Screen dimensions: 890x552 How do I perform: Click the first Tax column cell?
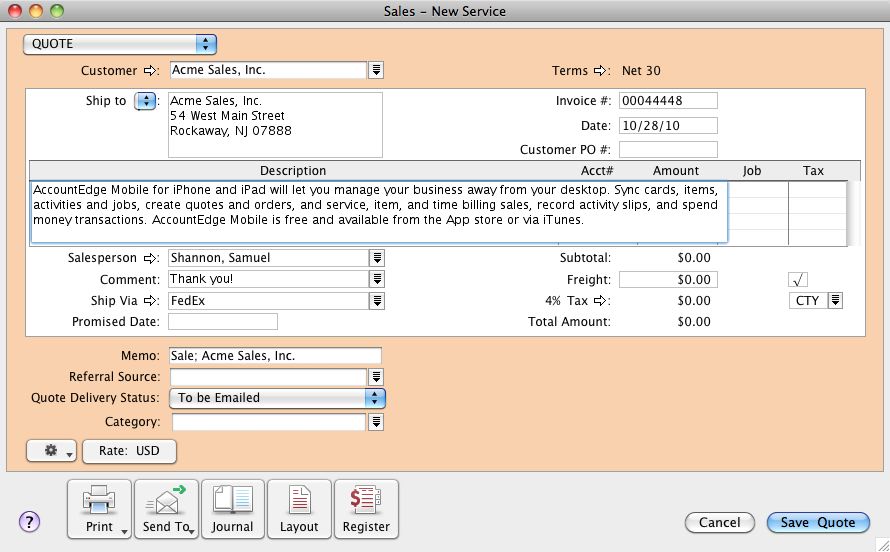(x=818, y=189)
